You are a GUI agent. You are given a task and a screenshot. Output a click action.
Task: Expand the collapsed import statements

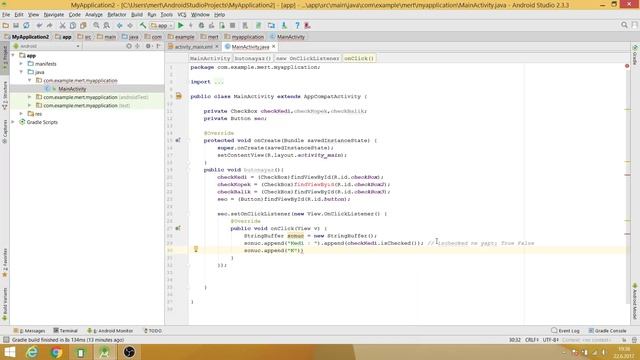click(x=219, y=82)
